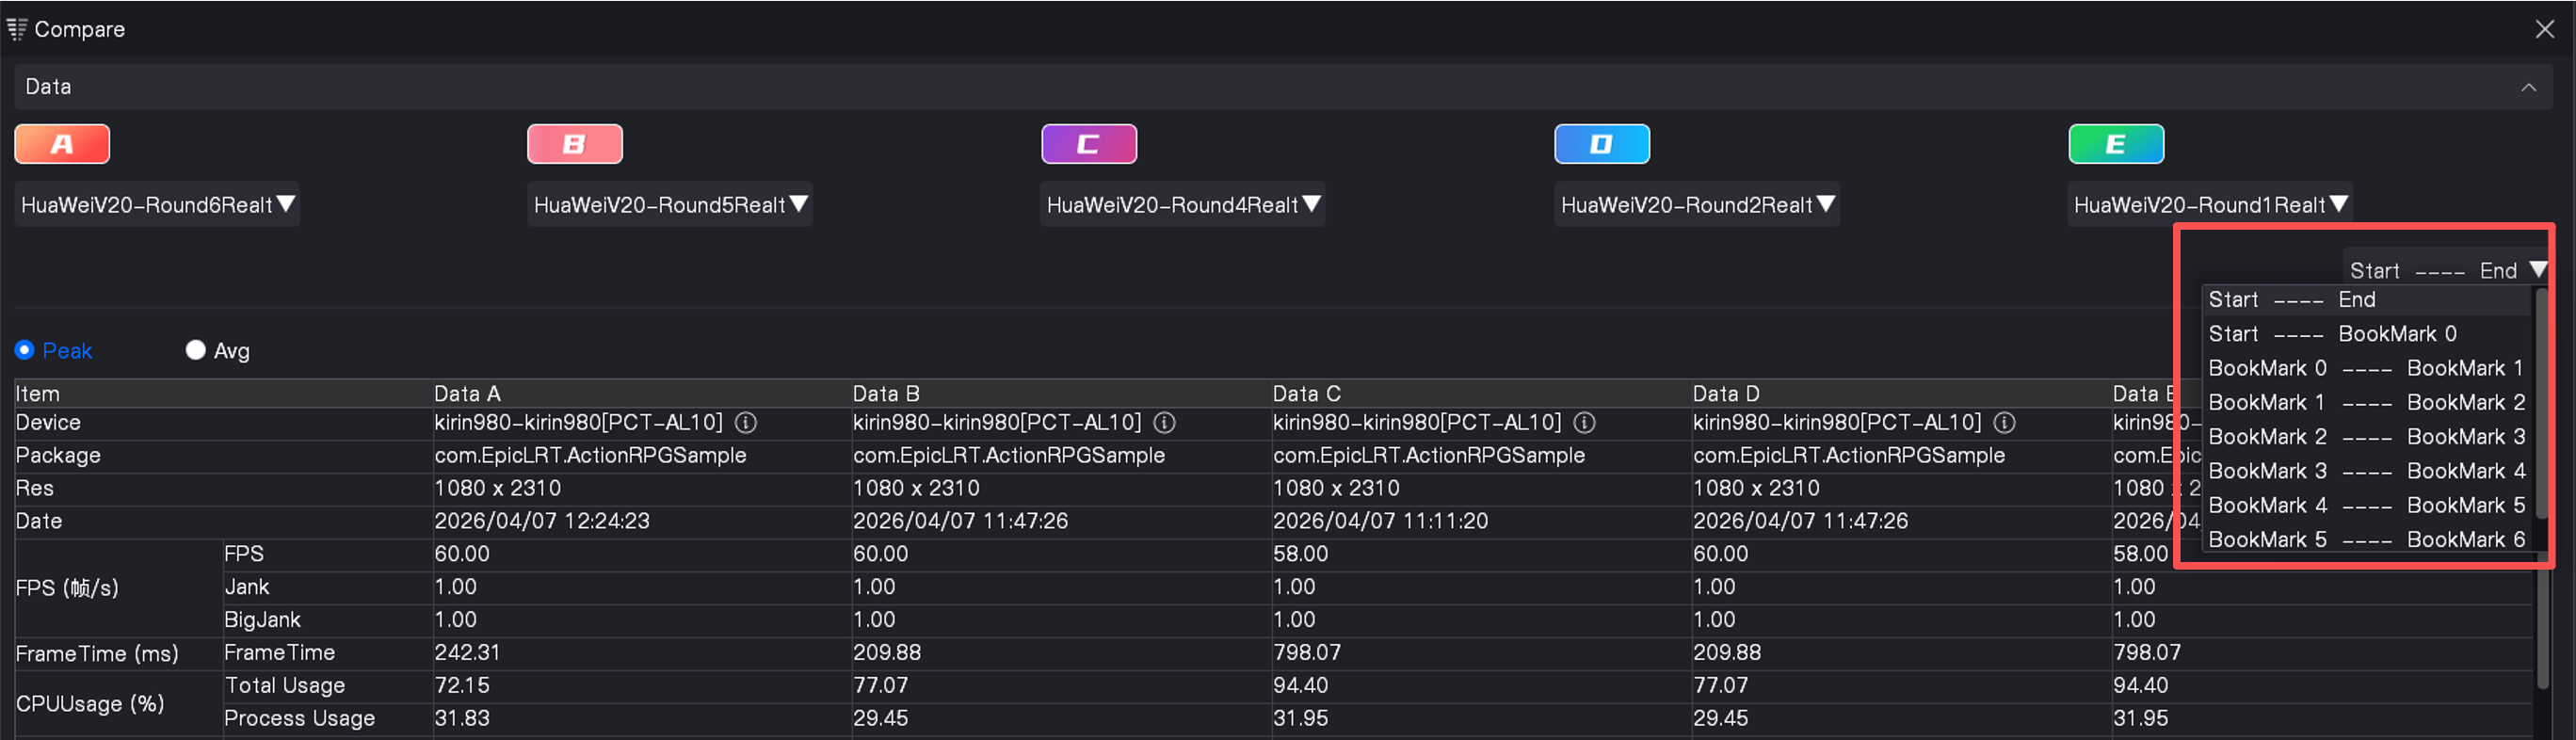Click Data B package com.EpicLRT.ActionRPGSample
The image size is (2576, 740).
(x=1009, y=456)
